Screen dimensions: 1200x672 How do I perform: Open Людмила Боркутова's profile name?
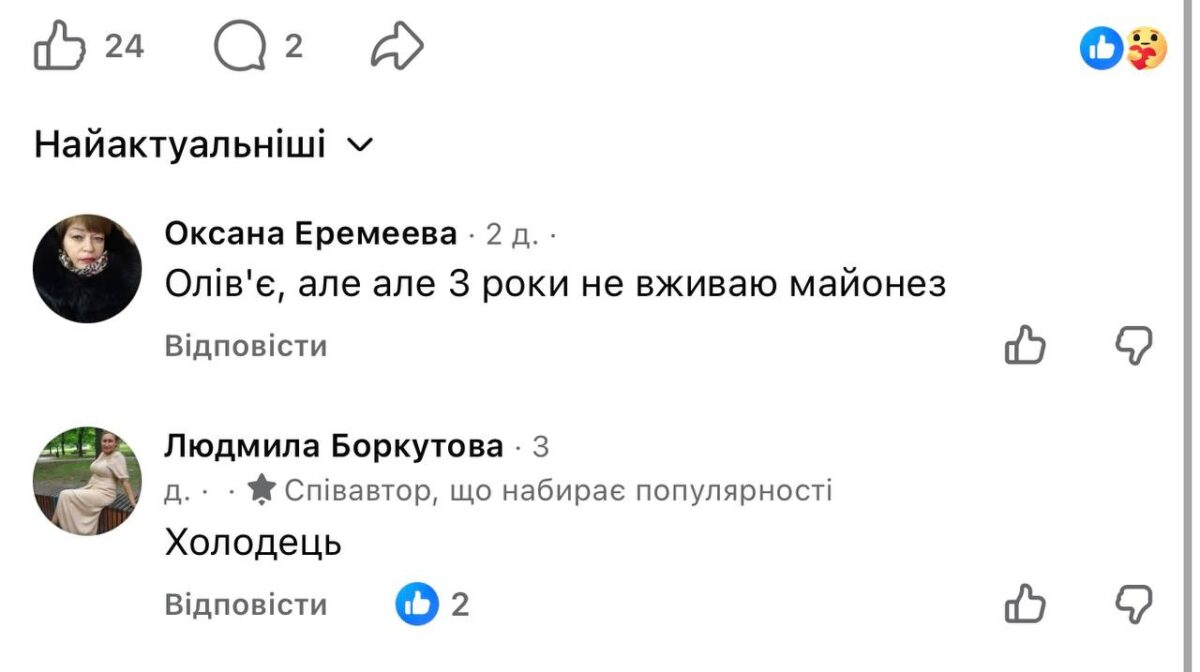tap(334, 446)
